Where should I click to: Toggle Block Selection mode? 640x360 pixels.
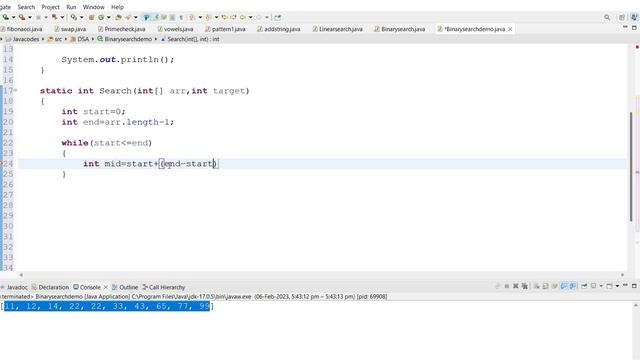point(172,17)
